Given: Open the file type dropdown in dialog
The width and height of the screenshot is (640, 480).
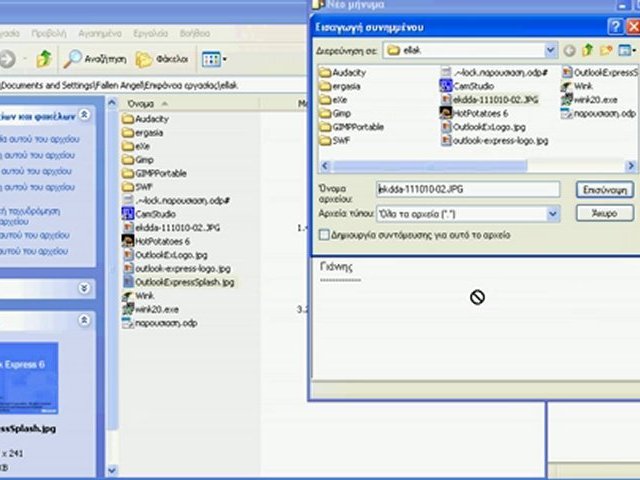Looking at the screenshot, I should (553, 214).
